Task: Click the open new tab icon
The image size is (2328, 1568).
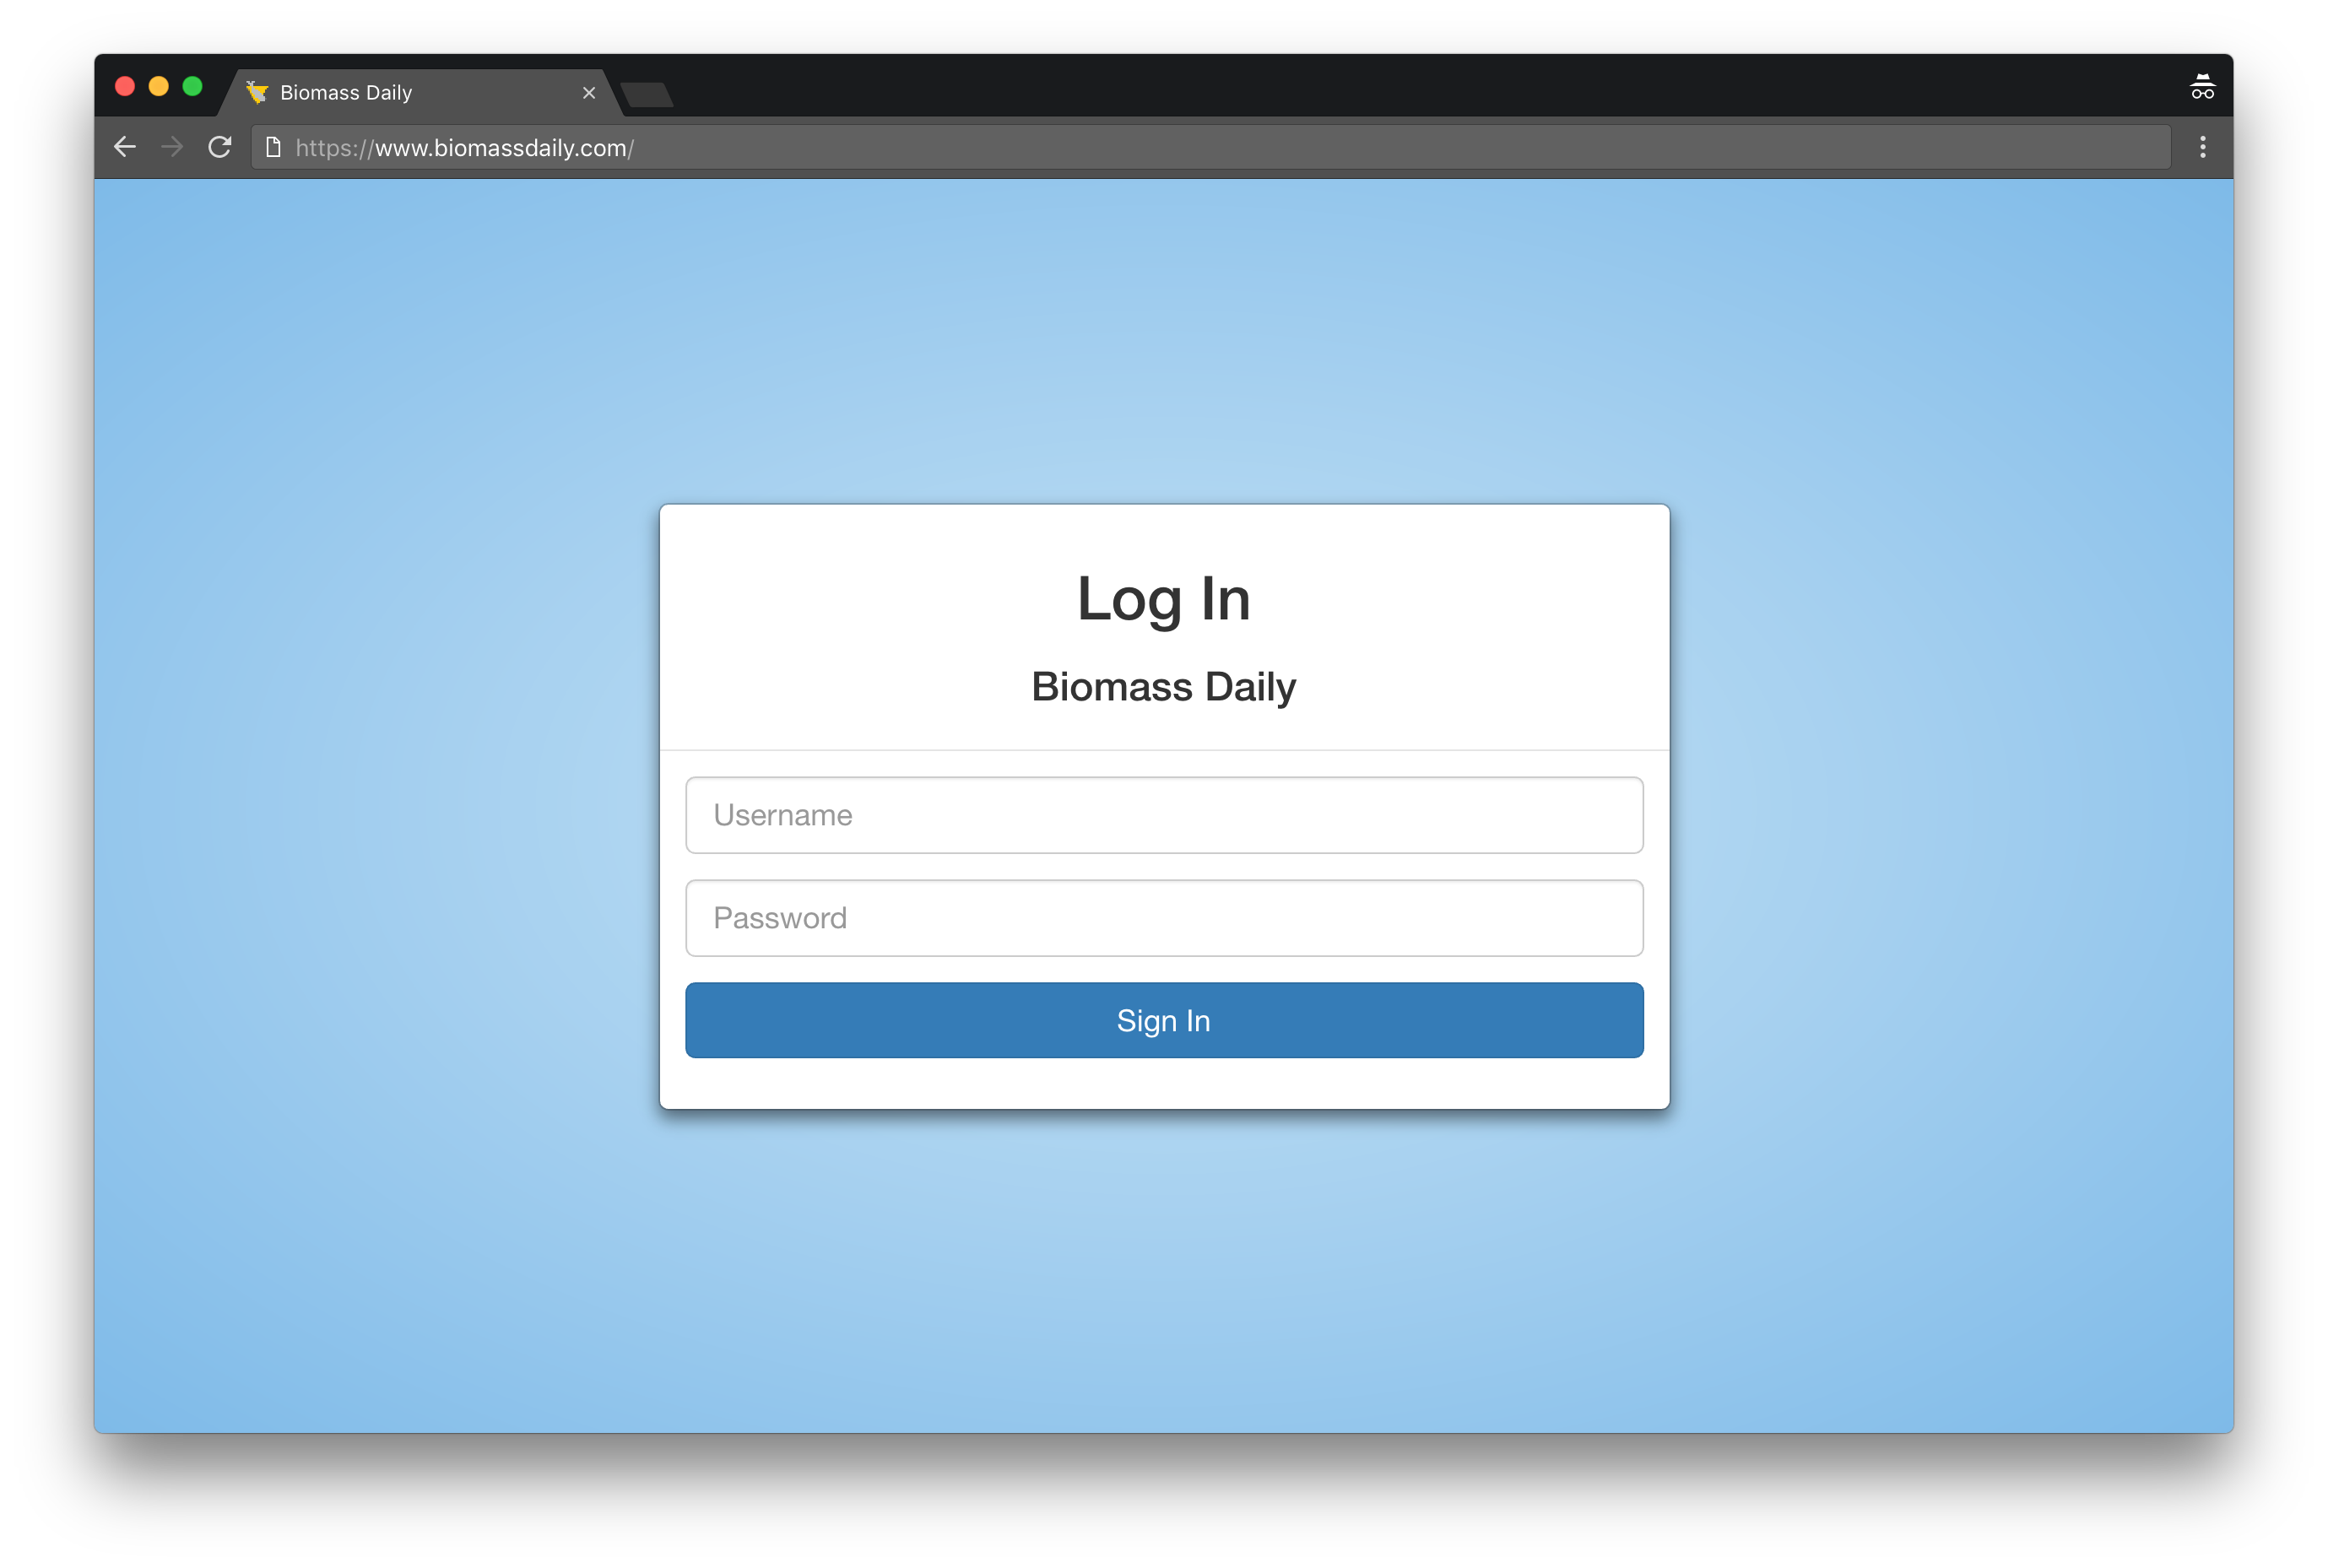Action: [x=647, y=93]
